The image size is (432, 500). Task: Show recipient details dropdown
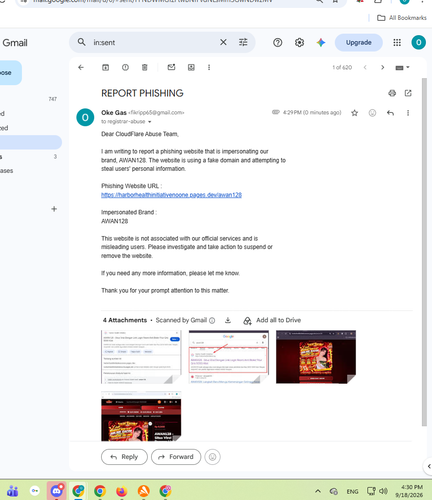(x=150, y=122)
